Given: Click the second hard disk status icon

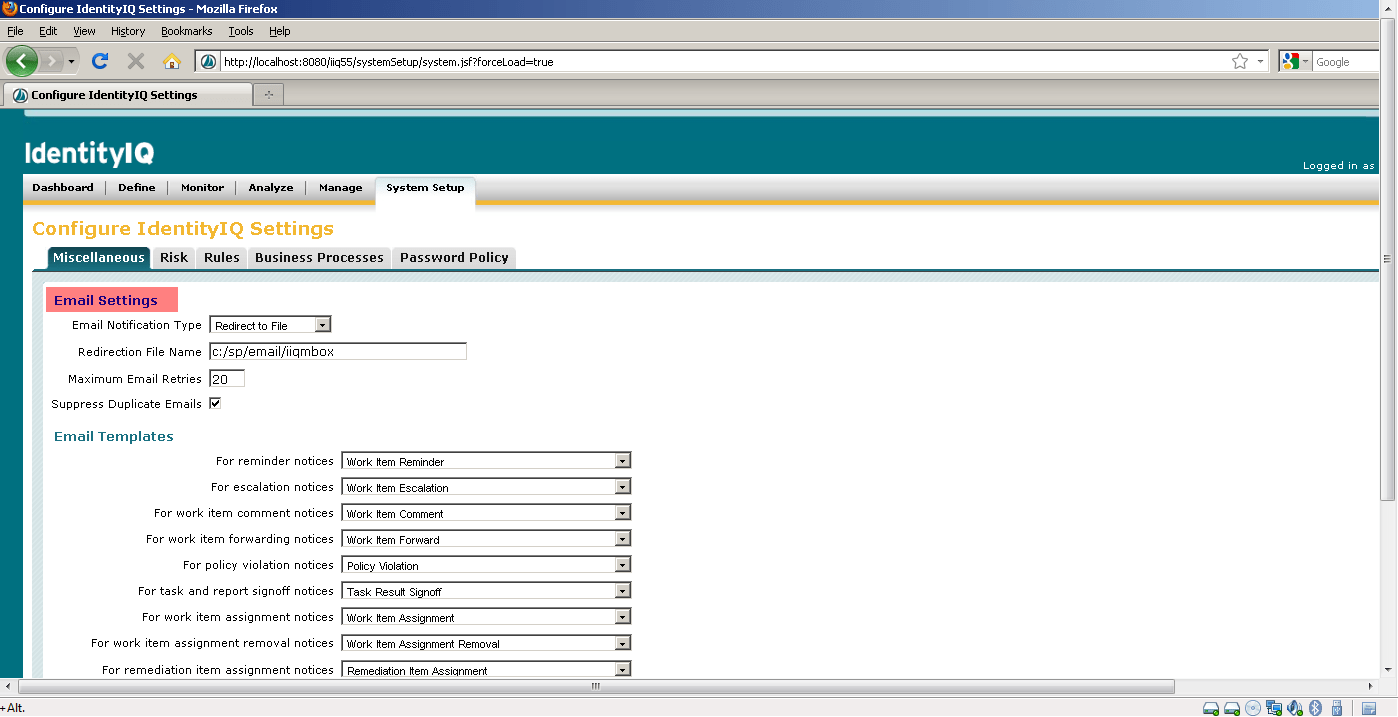Looking at the screenshot, I should [1232, 708].
